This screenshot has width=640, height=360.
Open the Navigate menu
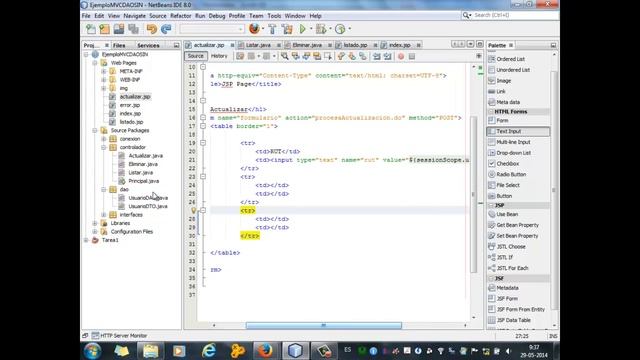[134, 16]
